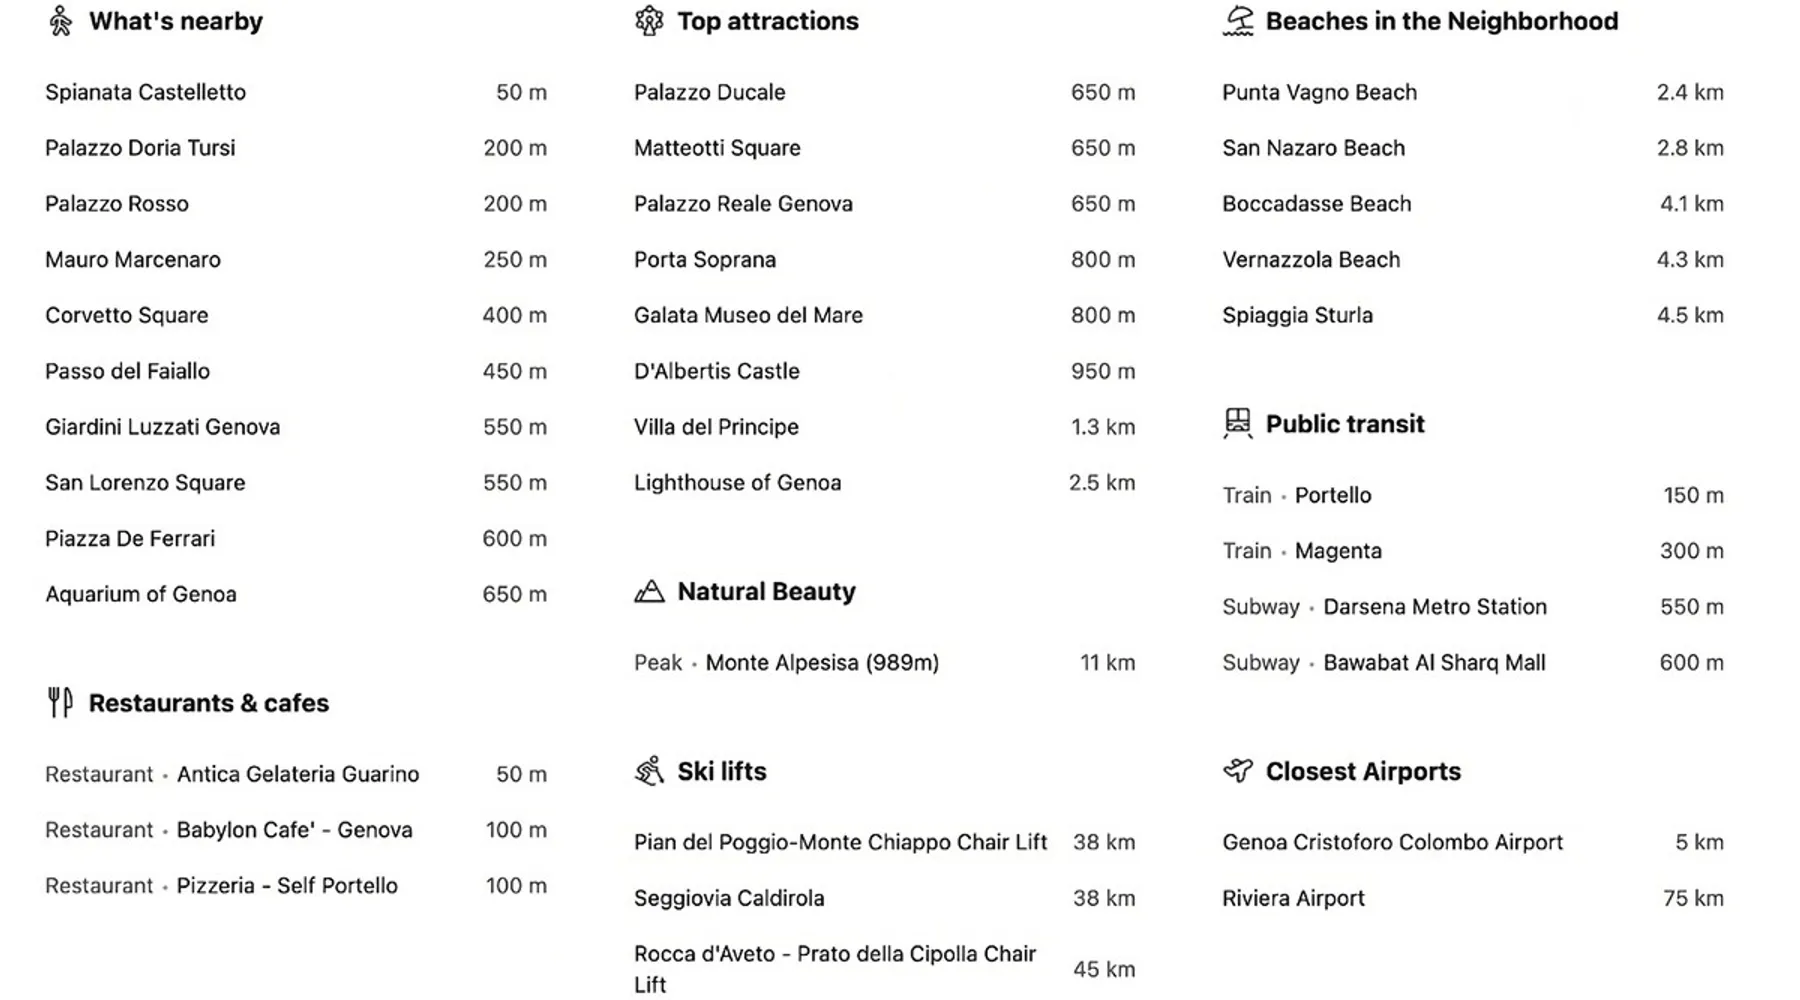Click the fork and knife restaurants icon
The height and width of the screenshot is (1000, 1800).
(x=60, y=703)
